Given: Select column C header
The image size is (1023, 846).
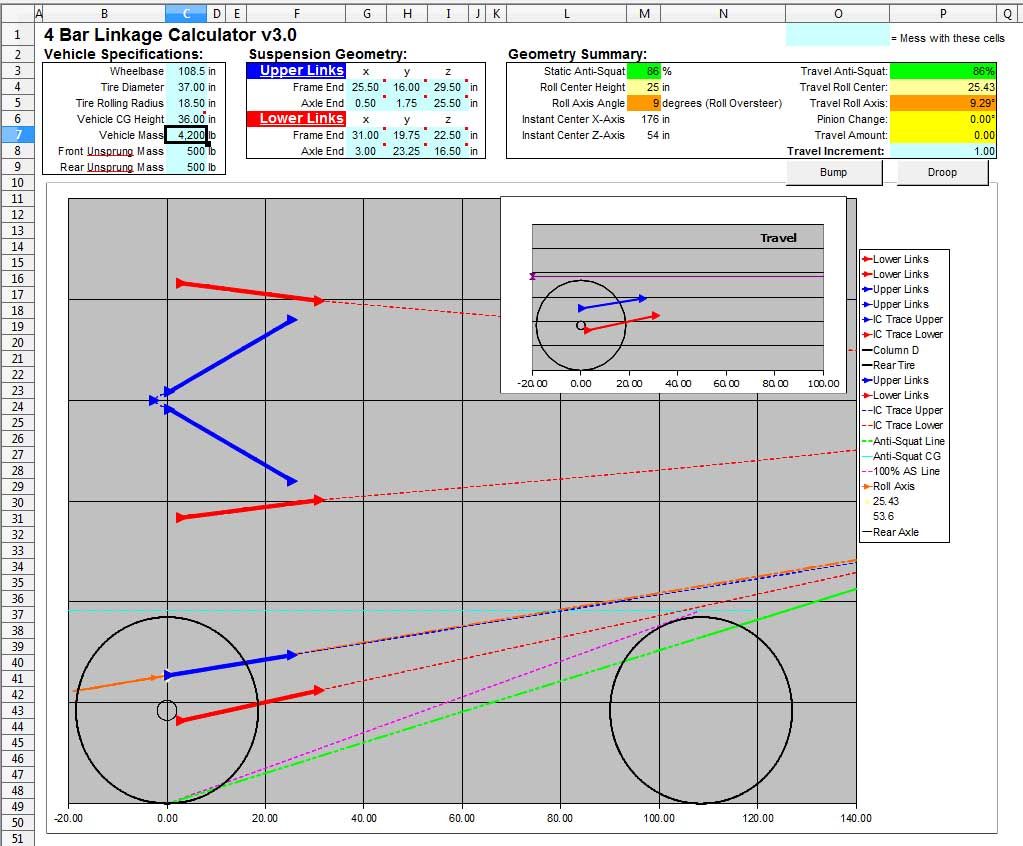Looking at the screenshot, I should (x=187, y=13).
